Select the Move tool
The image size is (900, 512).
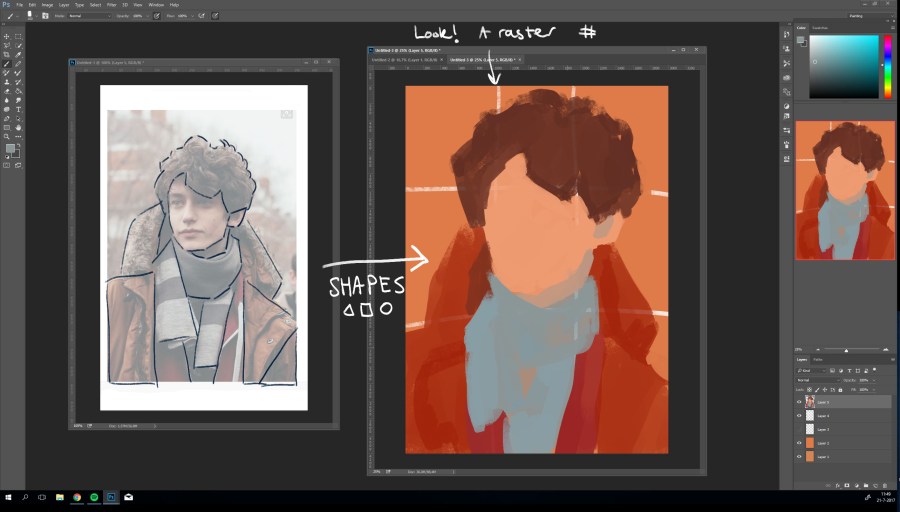pyautogui.click(x=7, y=36)
